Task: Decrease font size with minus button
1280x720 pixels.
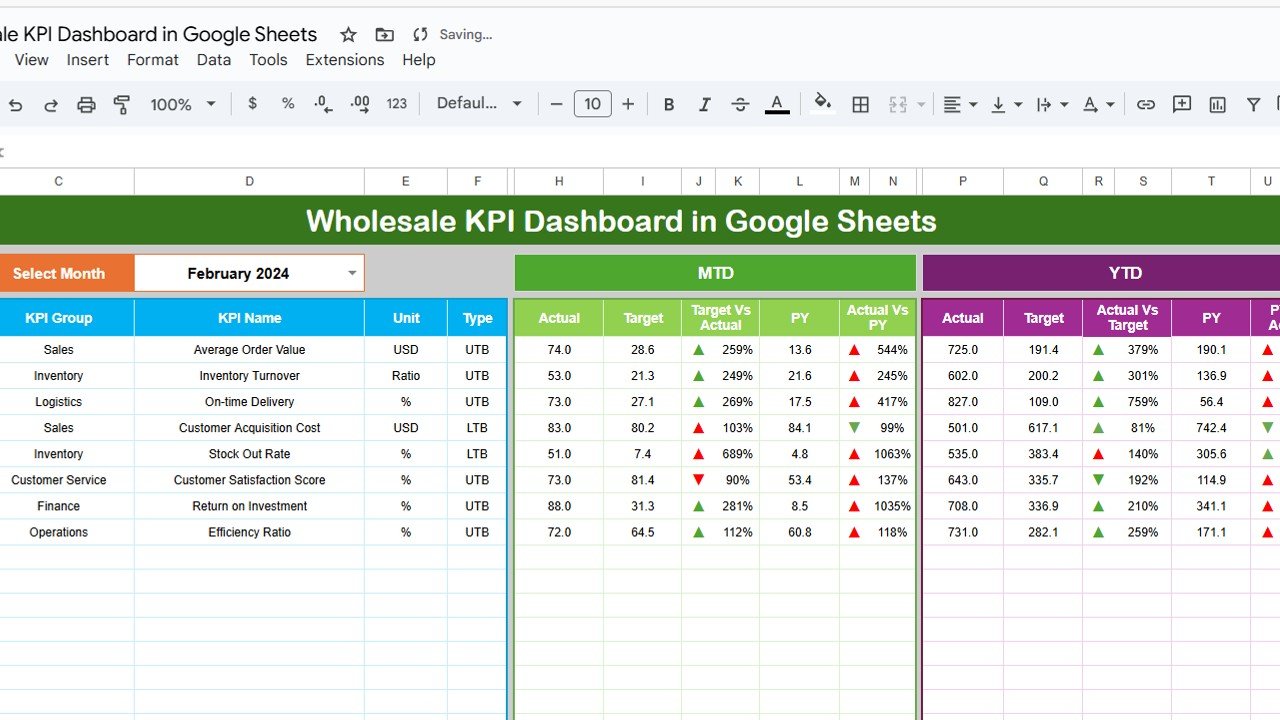Action: [557, 104]
